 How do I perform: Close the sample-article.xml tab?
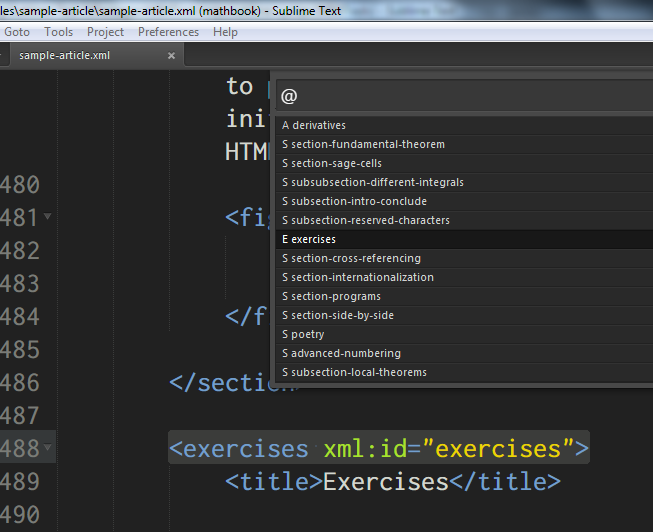[171, 55]
